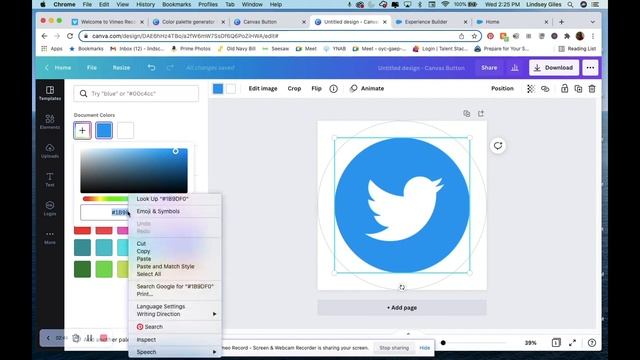
Task: Open the Templates sidebar panel
Action: (x=50, y=93)
